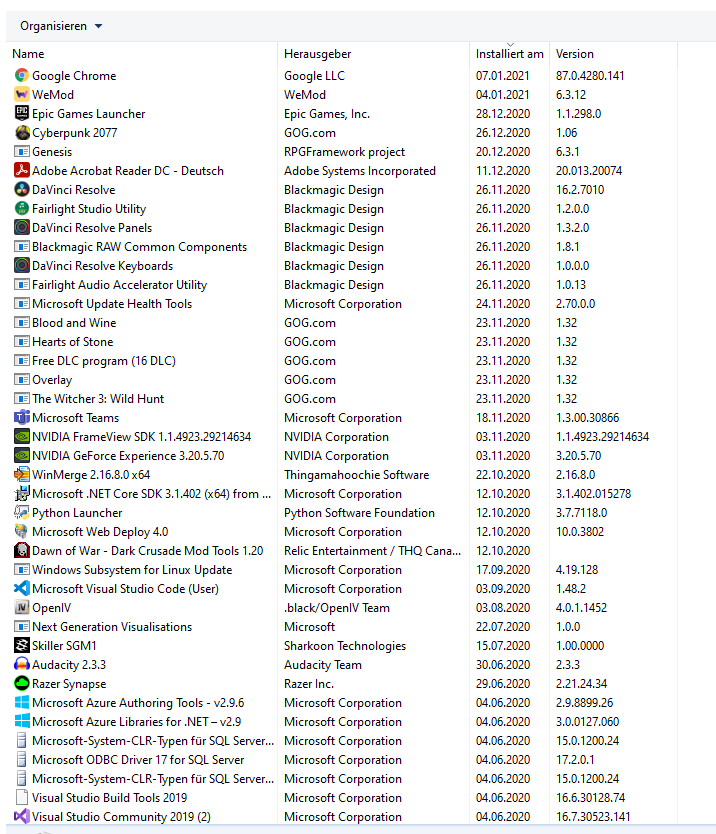Click the version 1.3.00.30866 cell
The image size is (716, 834).
click(x=587, y=418)
